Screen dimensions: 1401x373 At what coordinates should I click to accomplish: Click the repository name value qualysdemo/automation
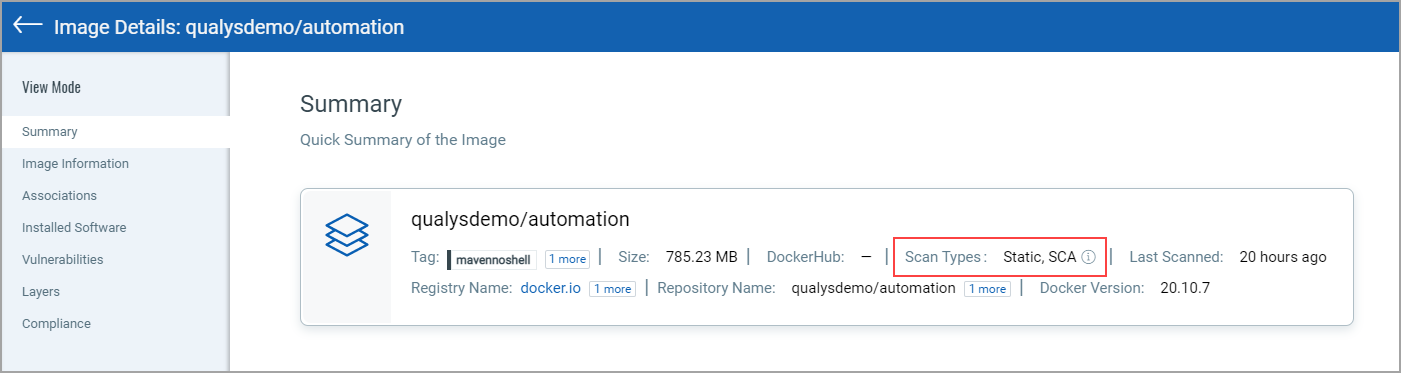tap(873, 288)
